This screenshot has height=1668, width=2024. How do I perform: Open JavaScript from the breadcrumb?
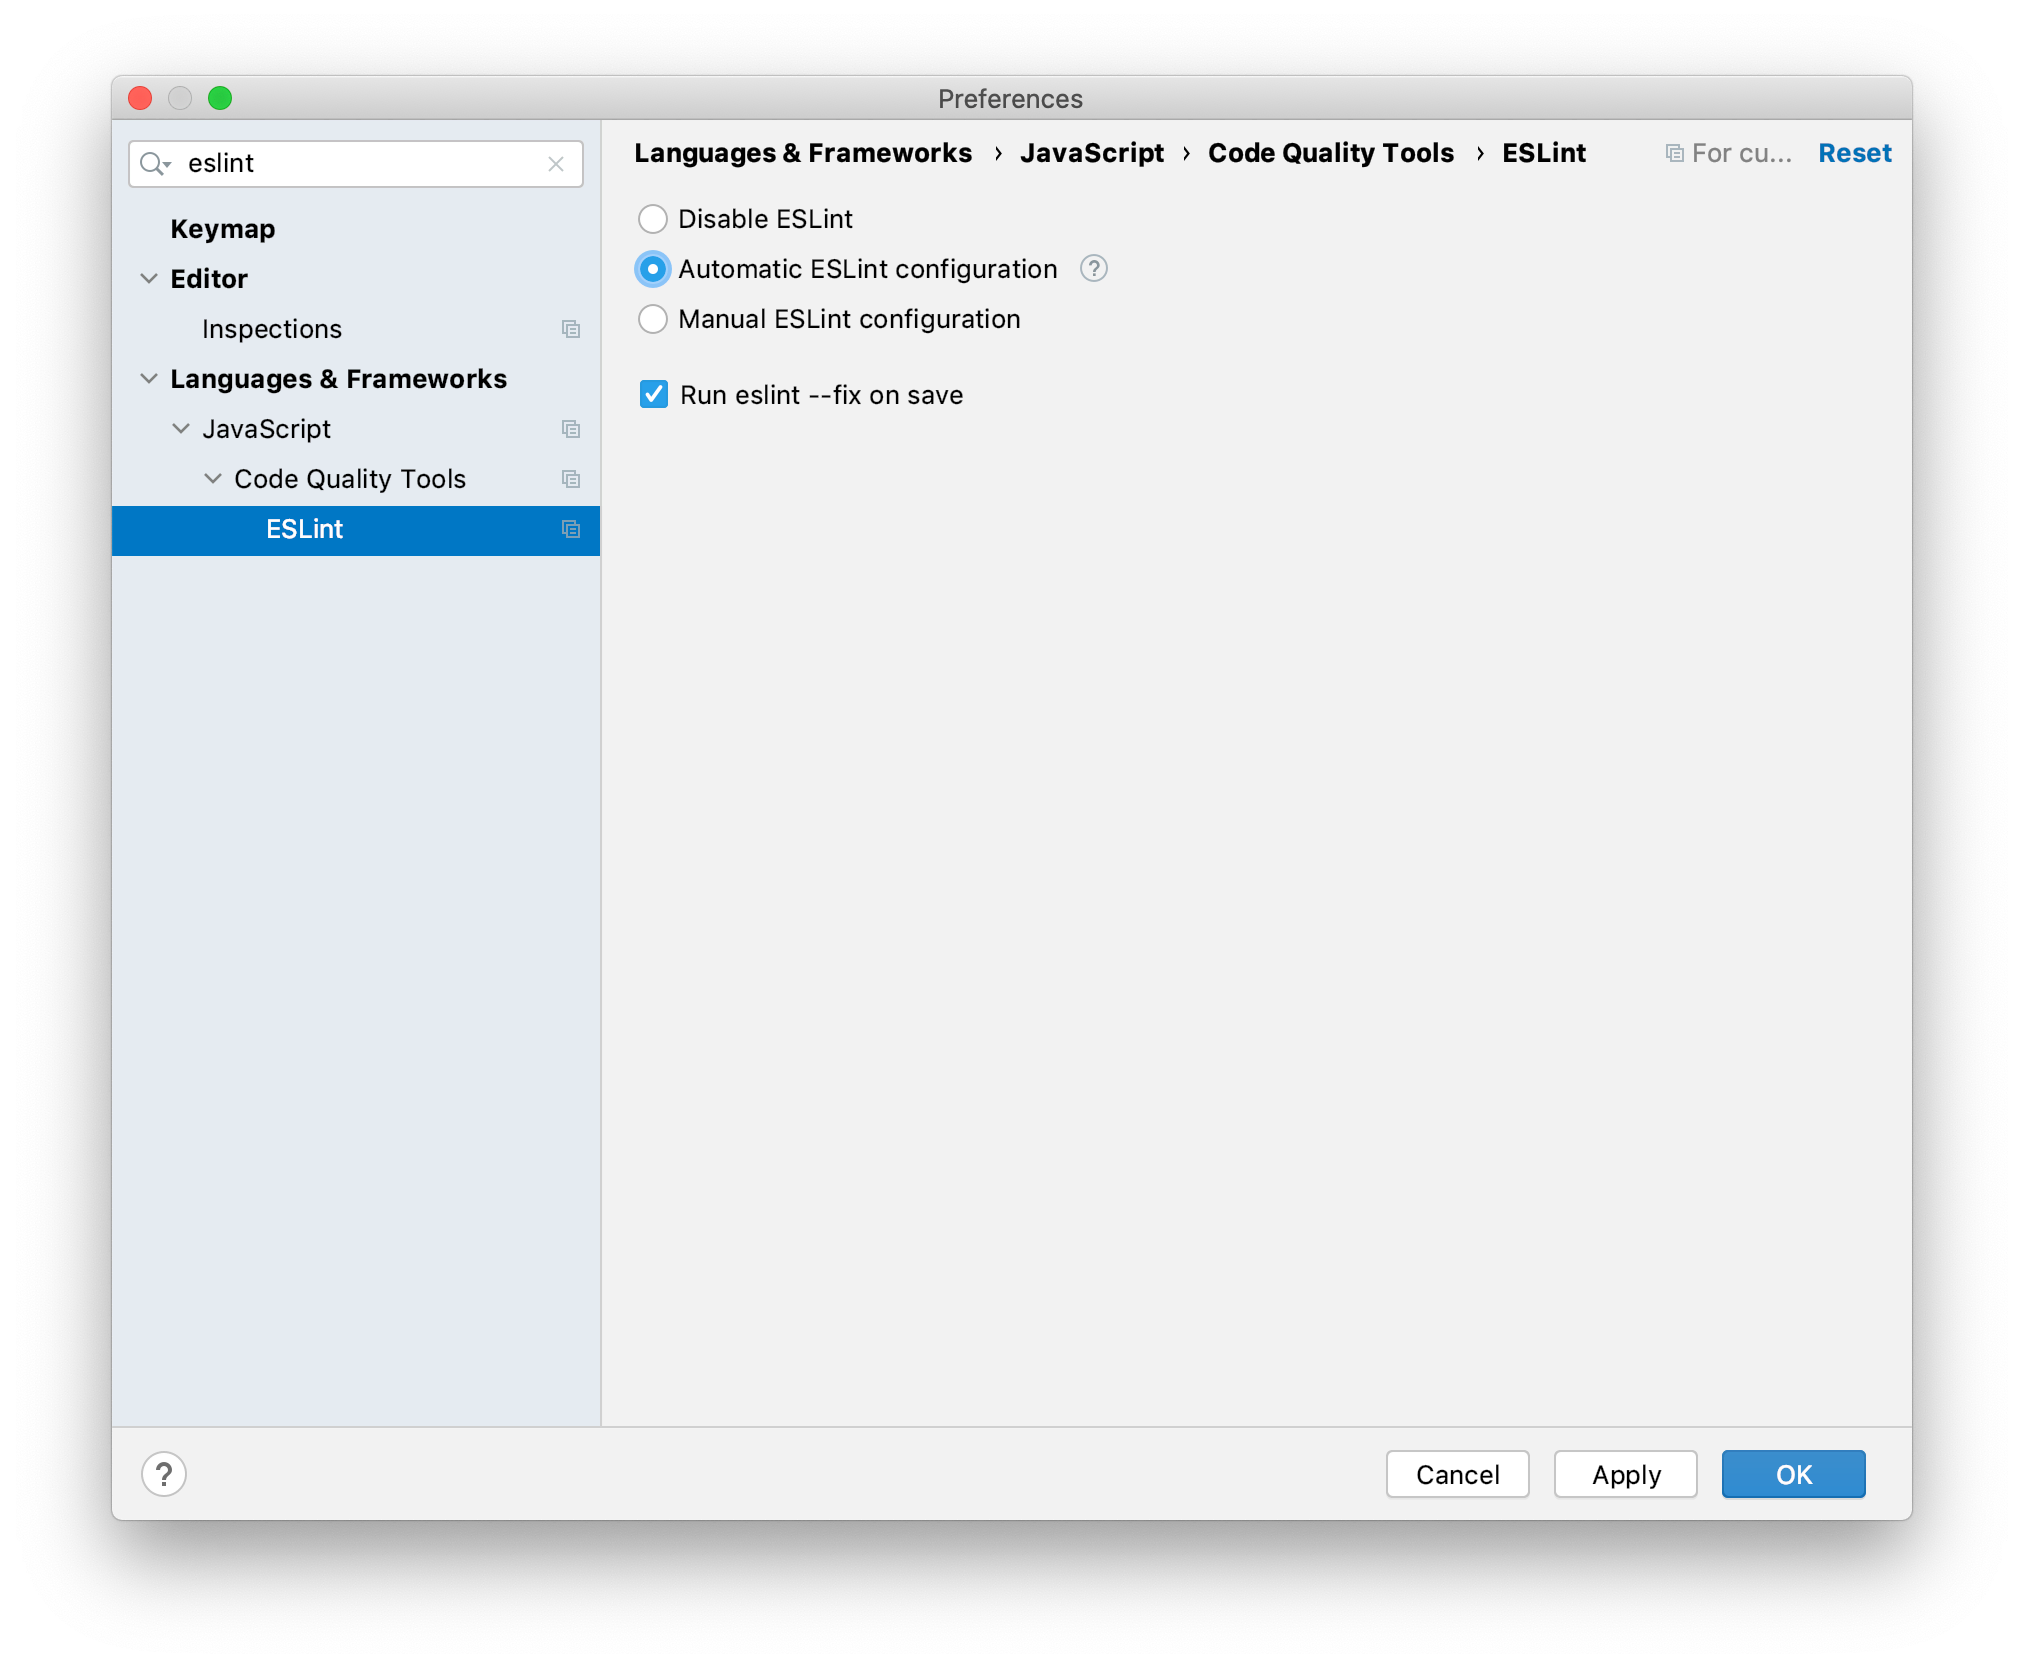pos(1092,152)
